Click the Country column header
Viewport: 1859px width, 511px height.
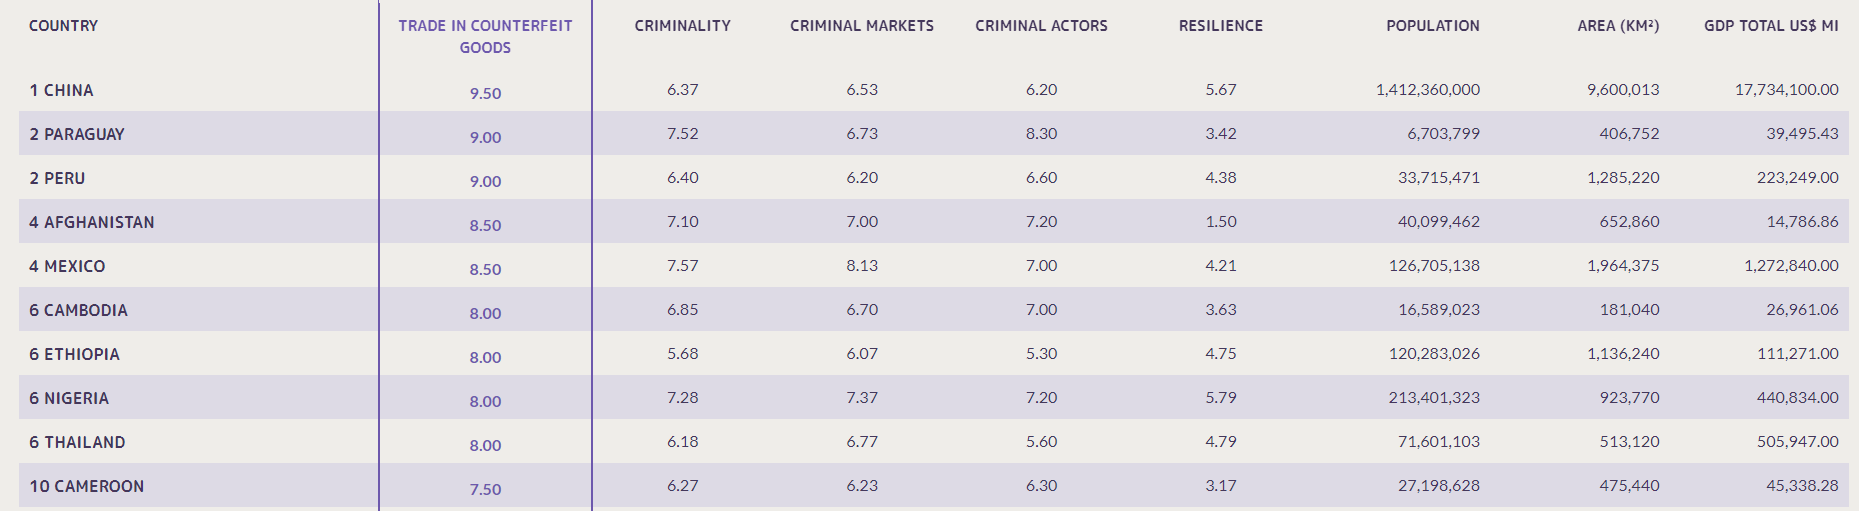click(63, 26)
